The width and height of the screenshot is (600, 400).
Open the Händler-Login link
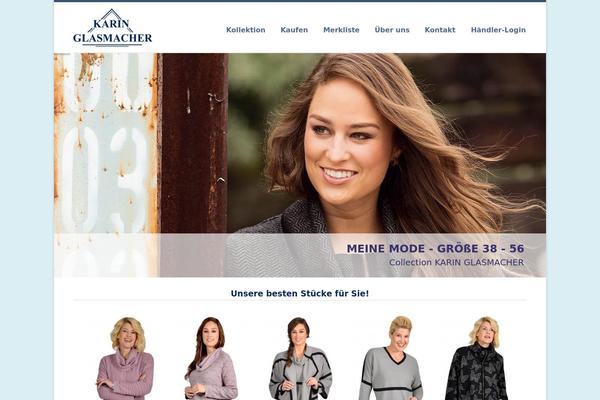498,30
